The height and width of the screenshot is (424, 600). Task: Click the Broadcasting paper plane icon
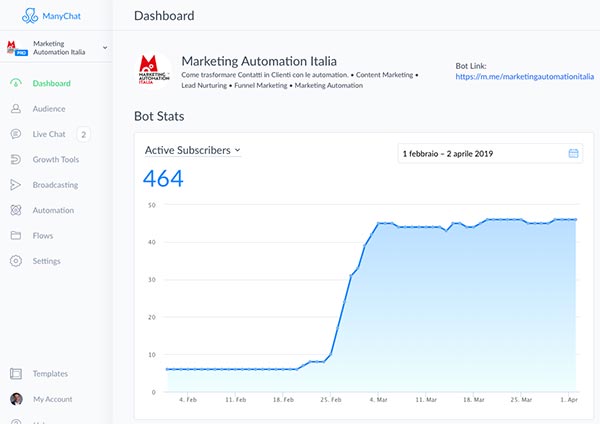[x=16, y=185]
